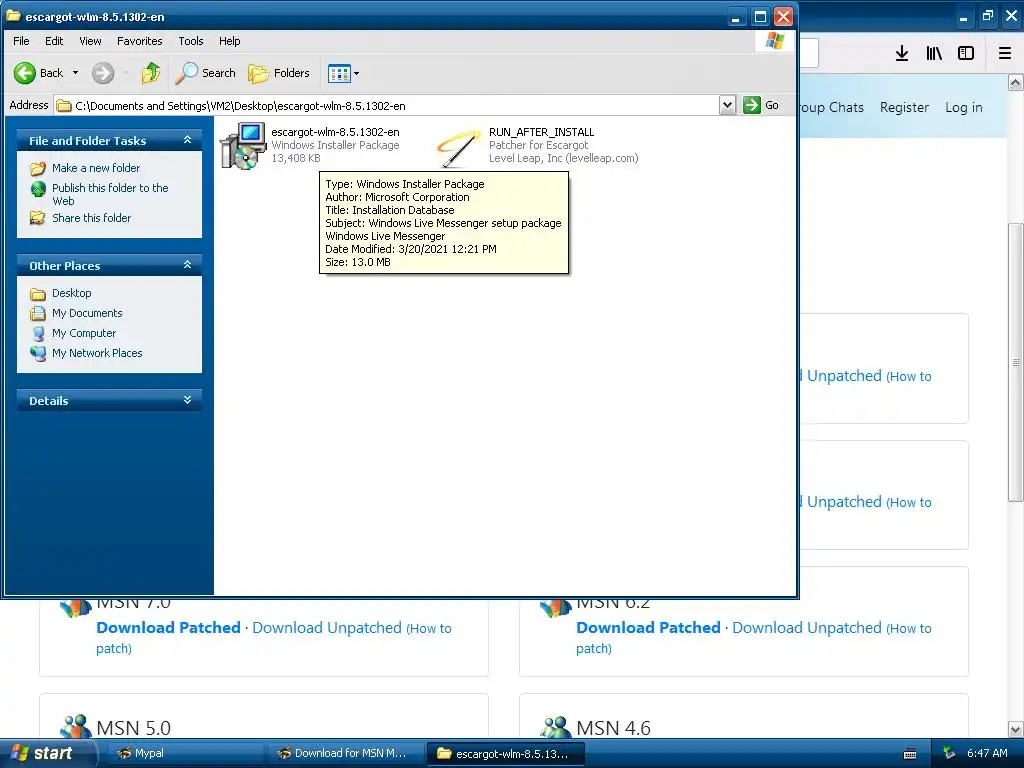The width and height of the screenshot is (1024, 768).
Task: Open the Tools menu
Action: pyautogui.click(x=191, y=41)
